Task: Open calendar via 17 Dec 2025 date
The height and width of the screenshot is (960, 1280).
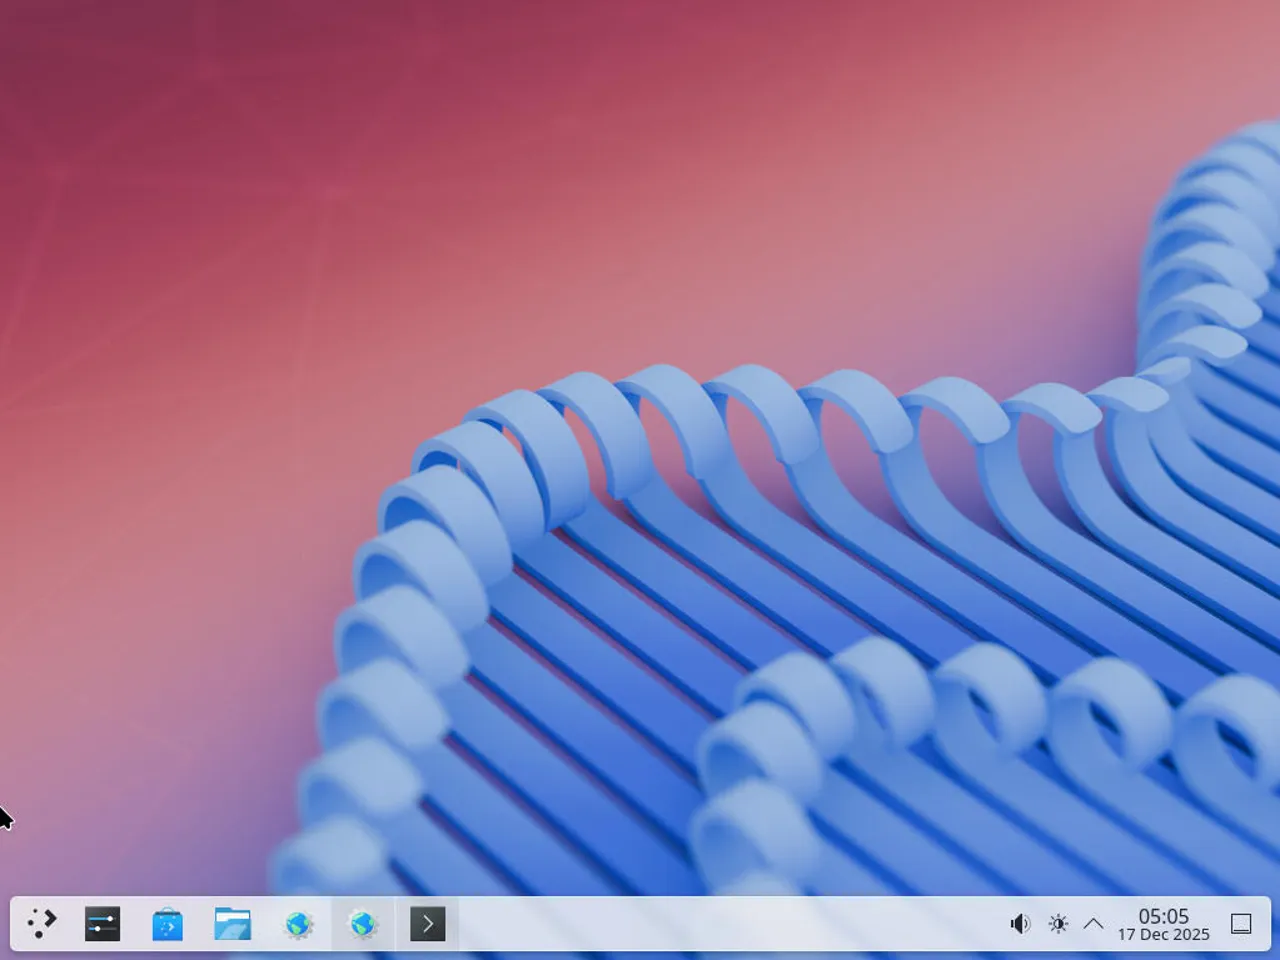Action: pos(1163,935)
